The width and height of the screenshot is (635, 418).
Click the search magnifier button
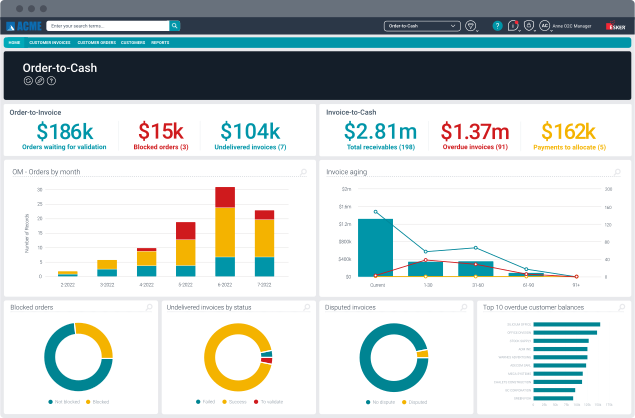[175, 25]
